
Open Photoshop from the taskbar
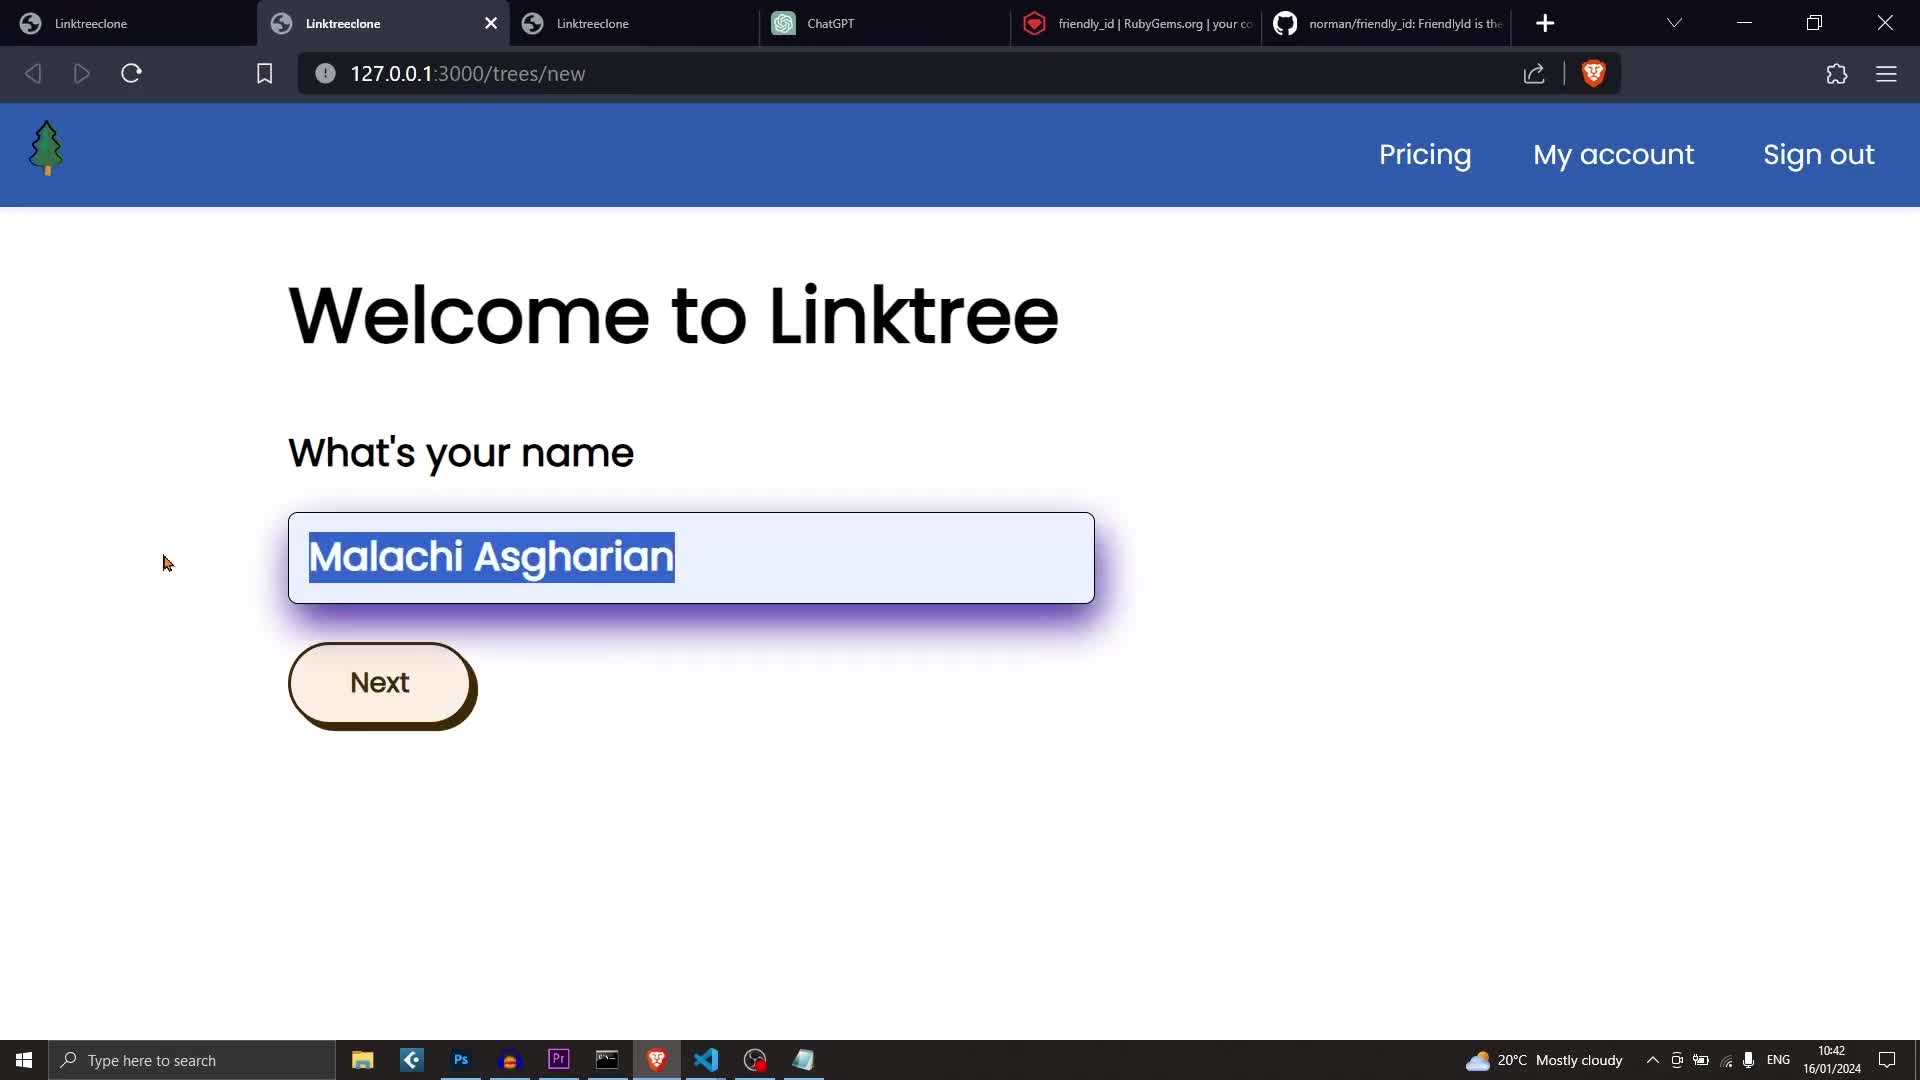point(461,1060)
